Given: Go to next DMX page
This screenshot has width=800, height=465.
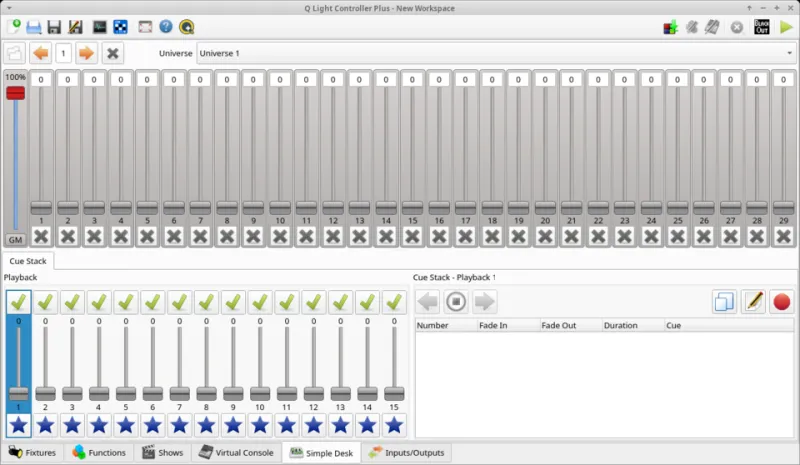Looking at the screenshot, I should click(x=86, y=53).
